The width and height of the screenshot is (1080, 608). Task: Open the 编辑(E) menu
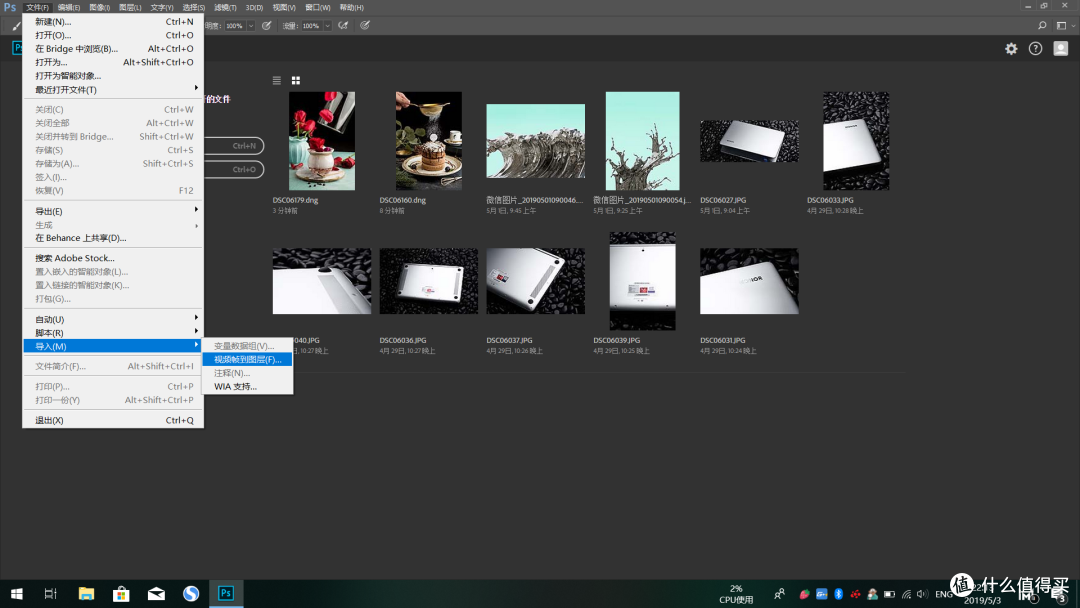click(x=68, y=8)
